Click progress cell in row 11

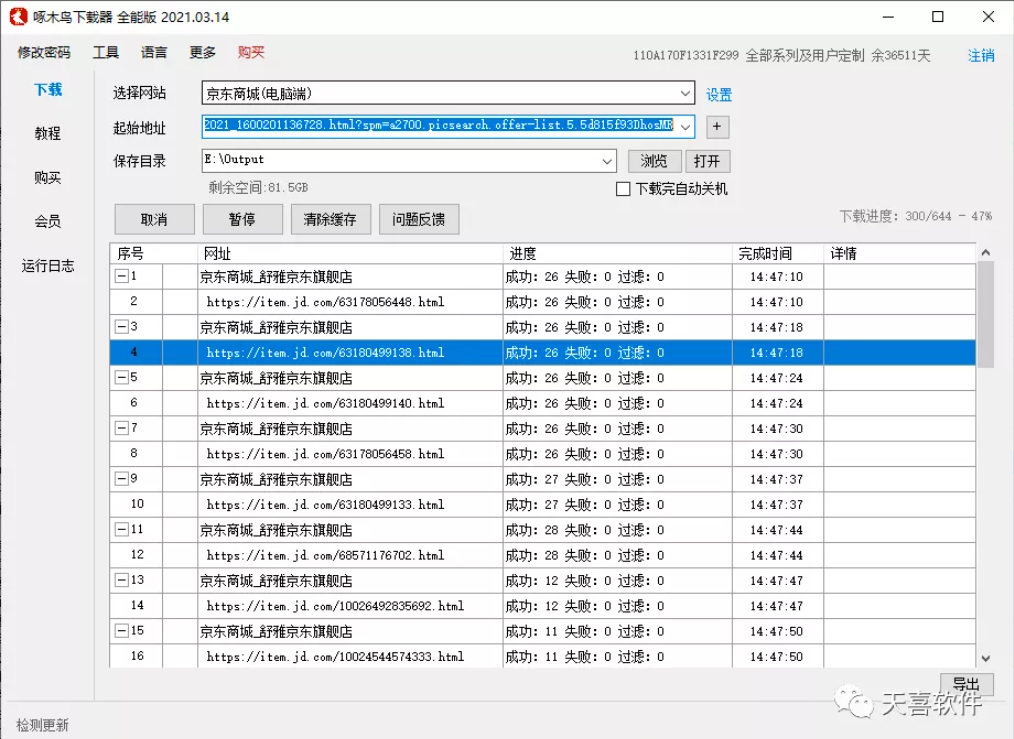(618, 530)
